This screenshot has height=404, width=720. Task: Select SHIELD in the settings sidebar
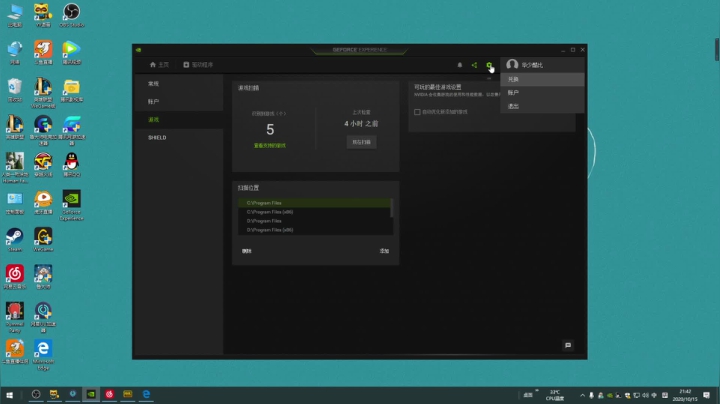(x=179, y=137)
